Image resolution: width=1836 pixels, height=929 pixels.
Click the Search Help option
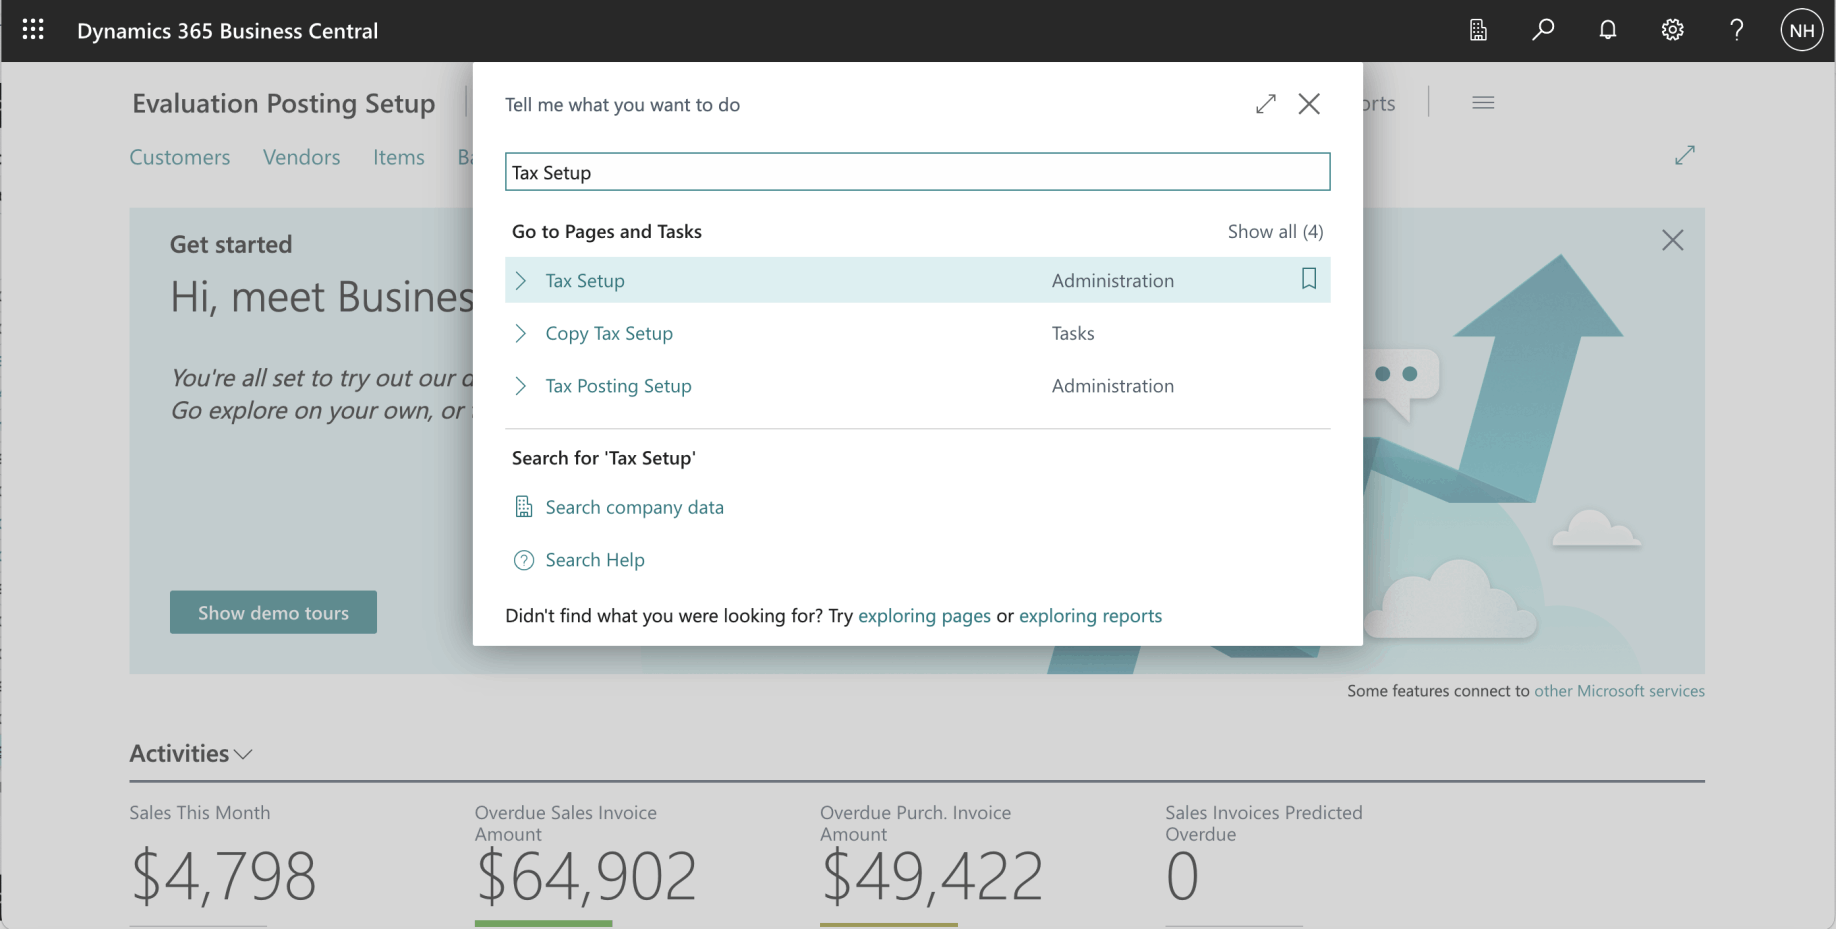pyautogui.click(x=595, y=560)
